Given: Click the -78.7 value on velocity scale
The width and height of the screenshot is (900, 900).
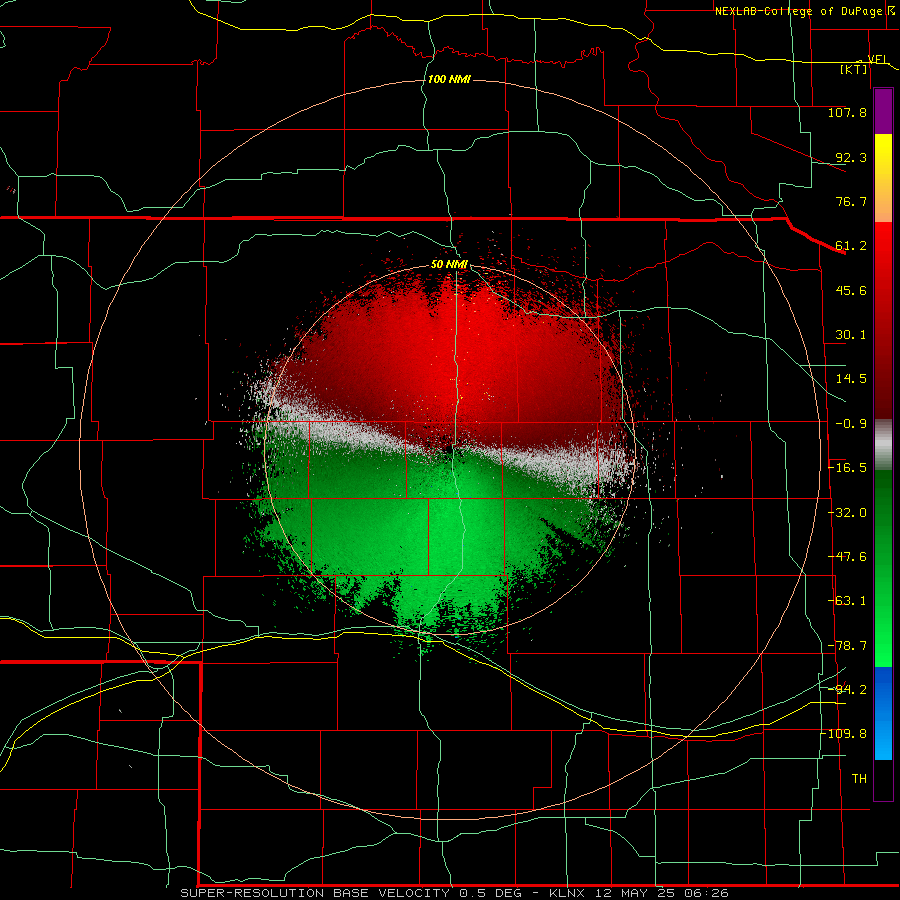Looking at the screenshot, I should pos(847,646).
